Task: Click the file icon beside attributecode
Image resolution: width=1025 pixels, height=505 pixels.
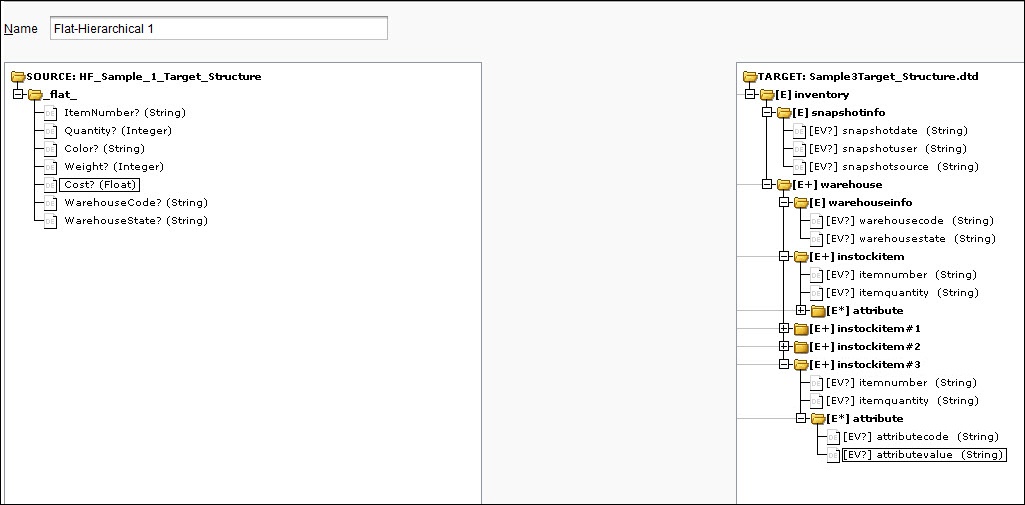Action: 833,437
